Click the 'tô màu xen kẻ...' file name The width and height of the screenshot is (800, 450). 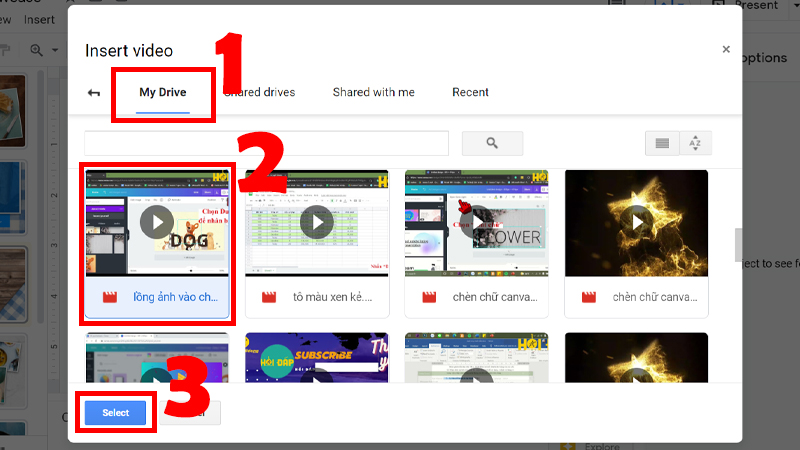[333, 297]
